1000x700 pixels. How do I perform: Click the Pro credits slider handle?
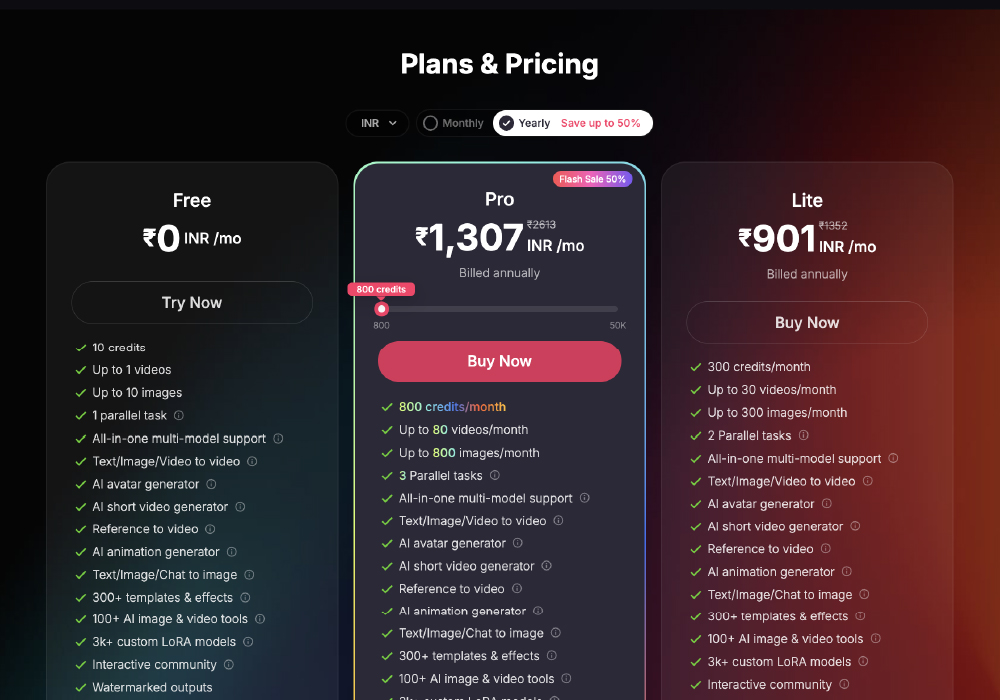[x=381, y=309]
